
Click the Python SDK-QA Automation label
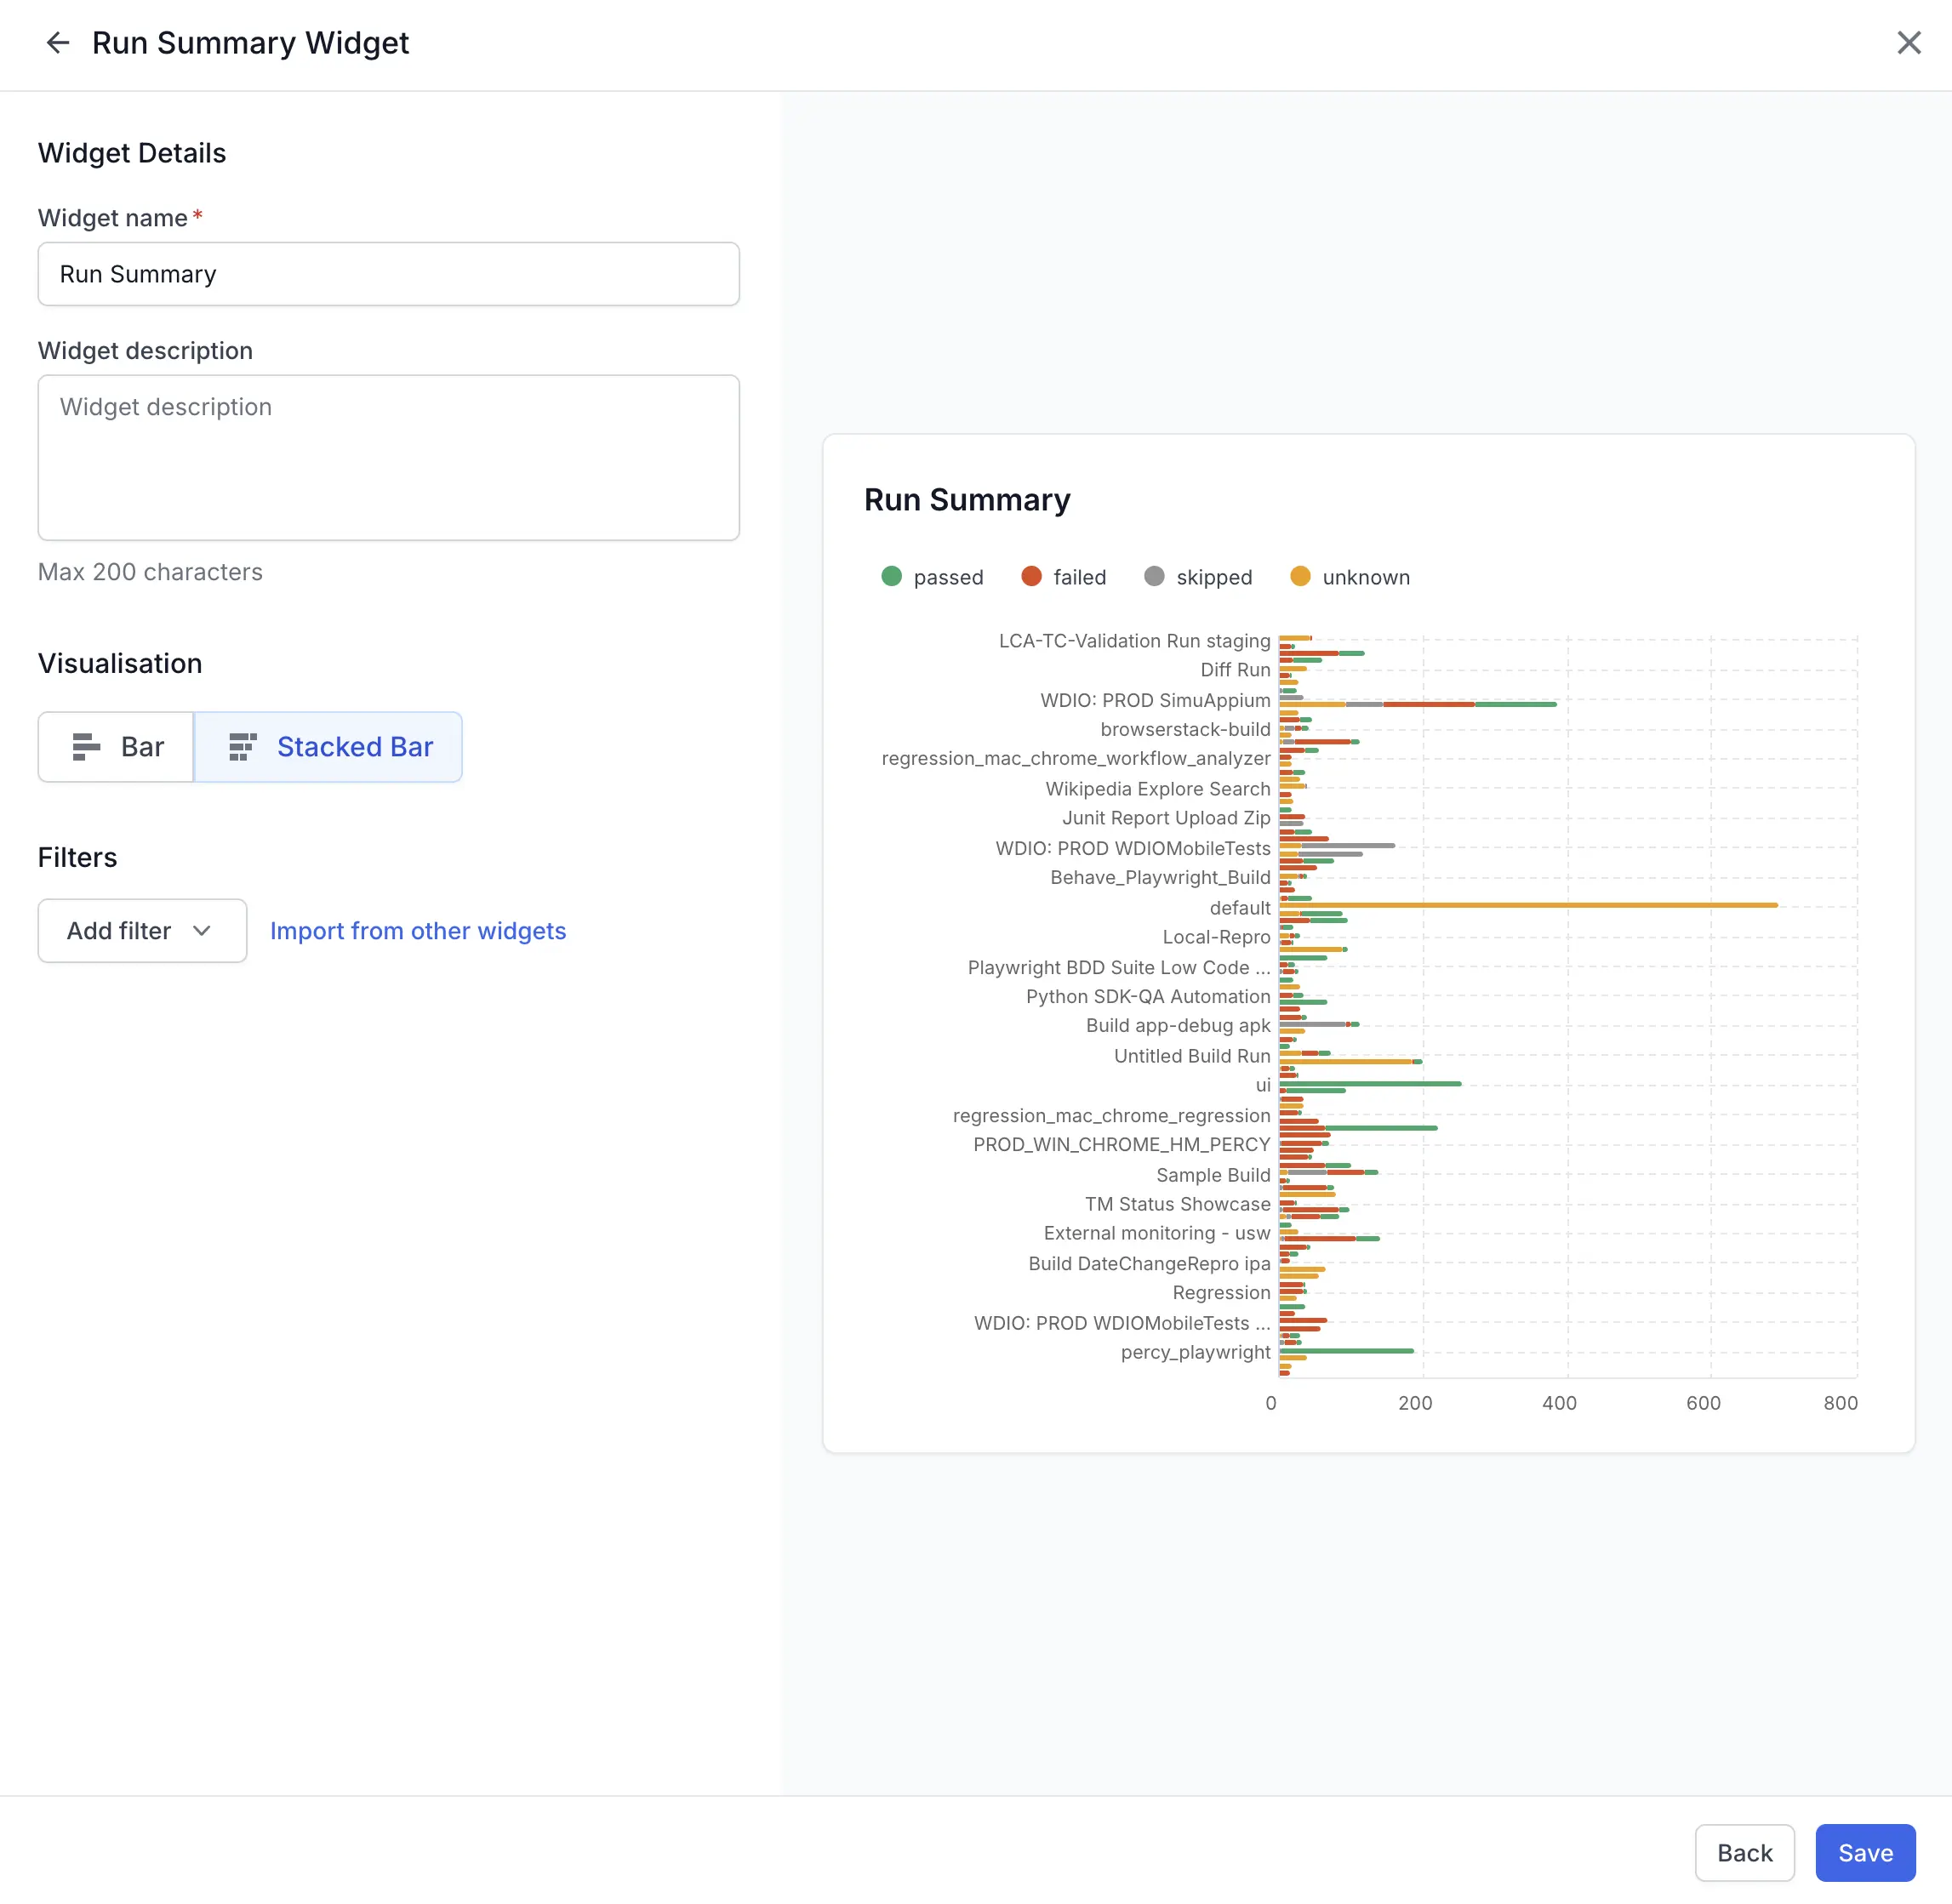pos(1148,997)
